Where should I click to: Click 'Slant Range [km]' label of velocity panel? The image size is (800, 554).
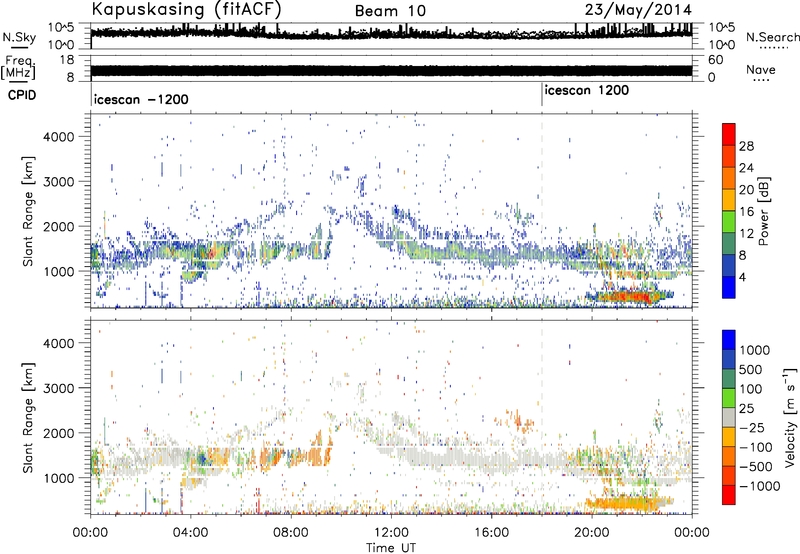tap(28, 417)
